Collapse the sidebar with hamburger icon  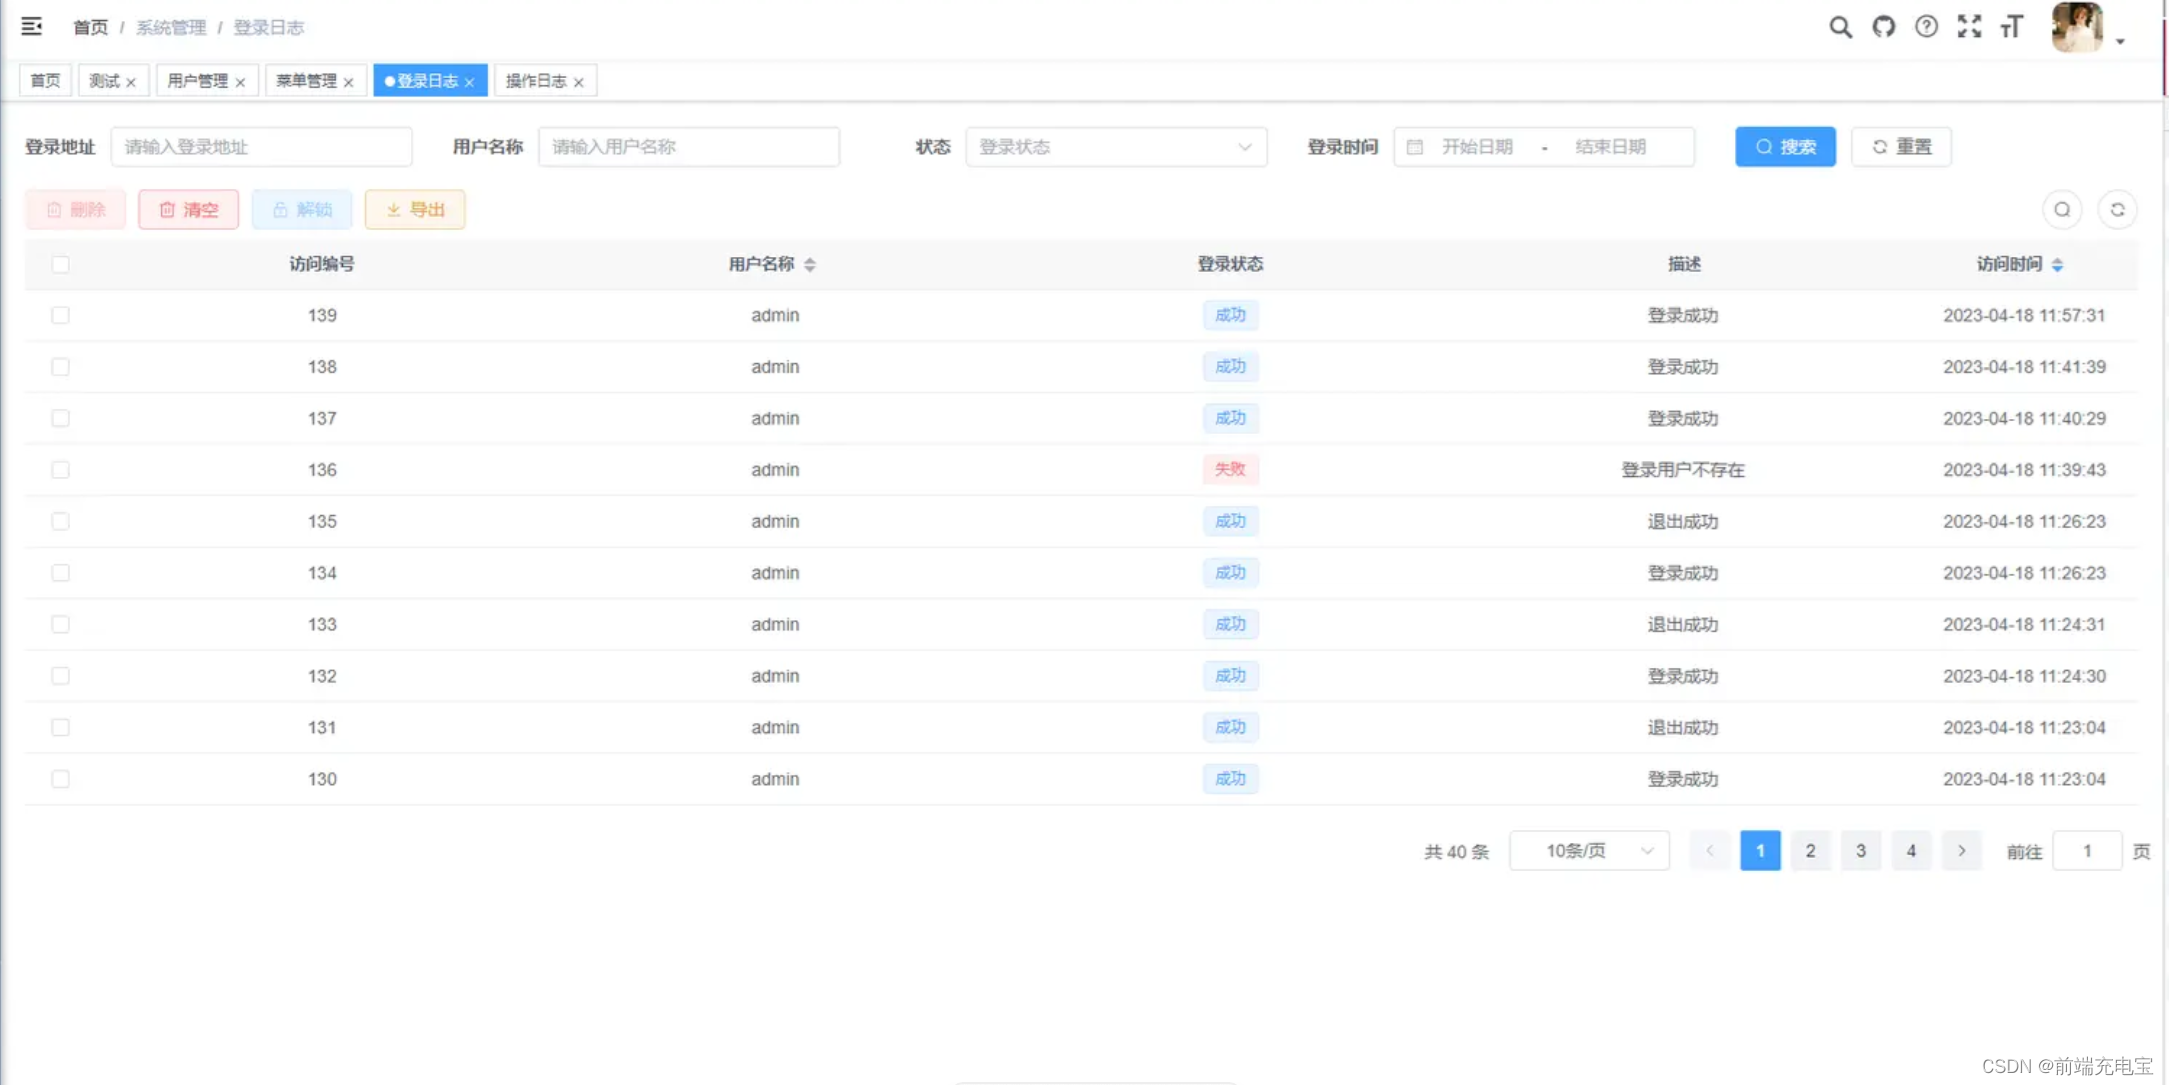[32, 26]
